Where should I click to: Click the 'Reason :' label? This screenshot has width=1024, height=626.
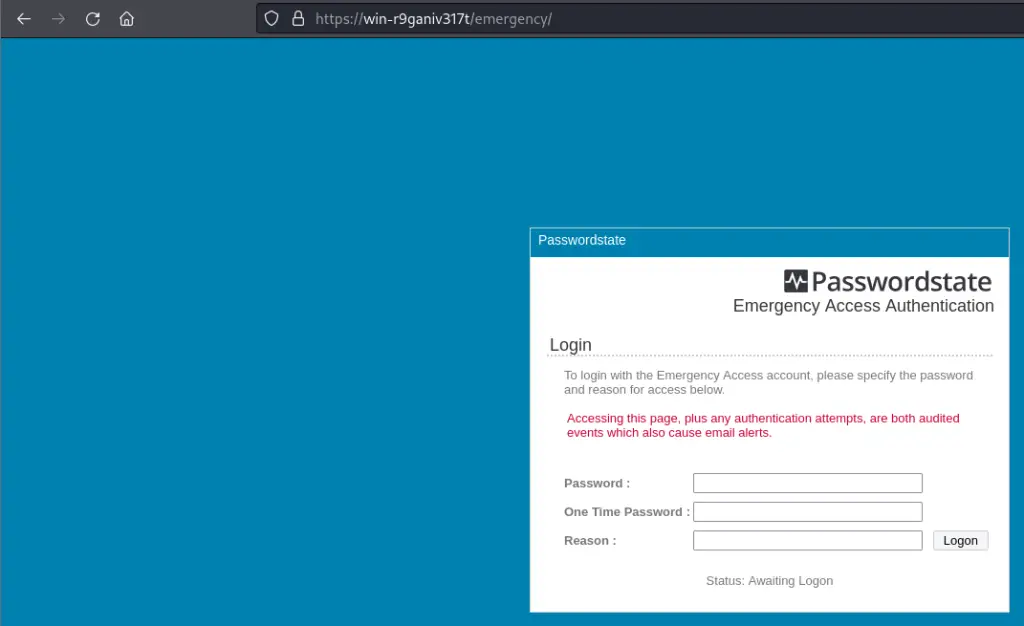[x=590, y=541]
